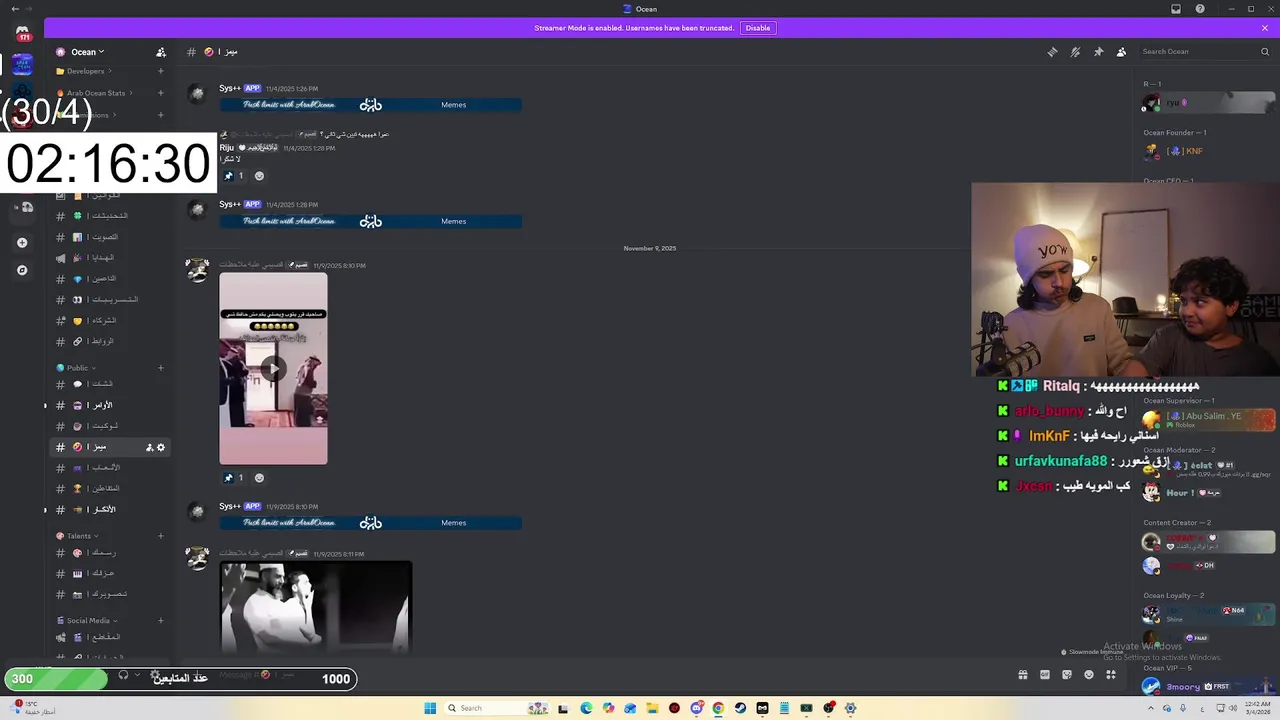The height and width of the screenshot is (720, 1280).
Task: Add a channel to the Talents category
Action: 160,536
